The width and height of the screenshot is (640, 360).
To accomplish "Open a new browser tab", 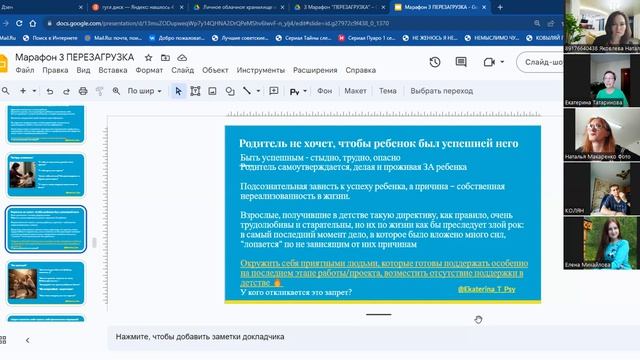I will pyautogui.click(x=500, y=7).
